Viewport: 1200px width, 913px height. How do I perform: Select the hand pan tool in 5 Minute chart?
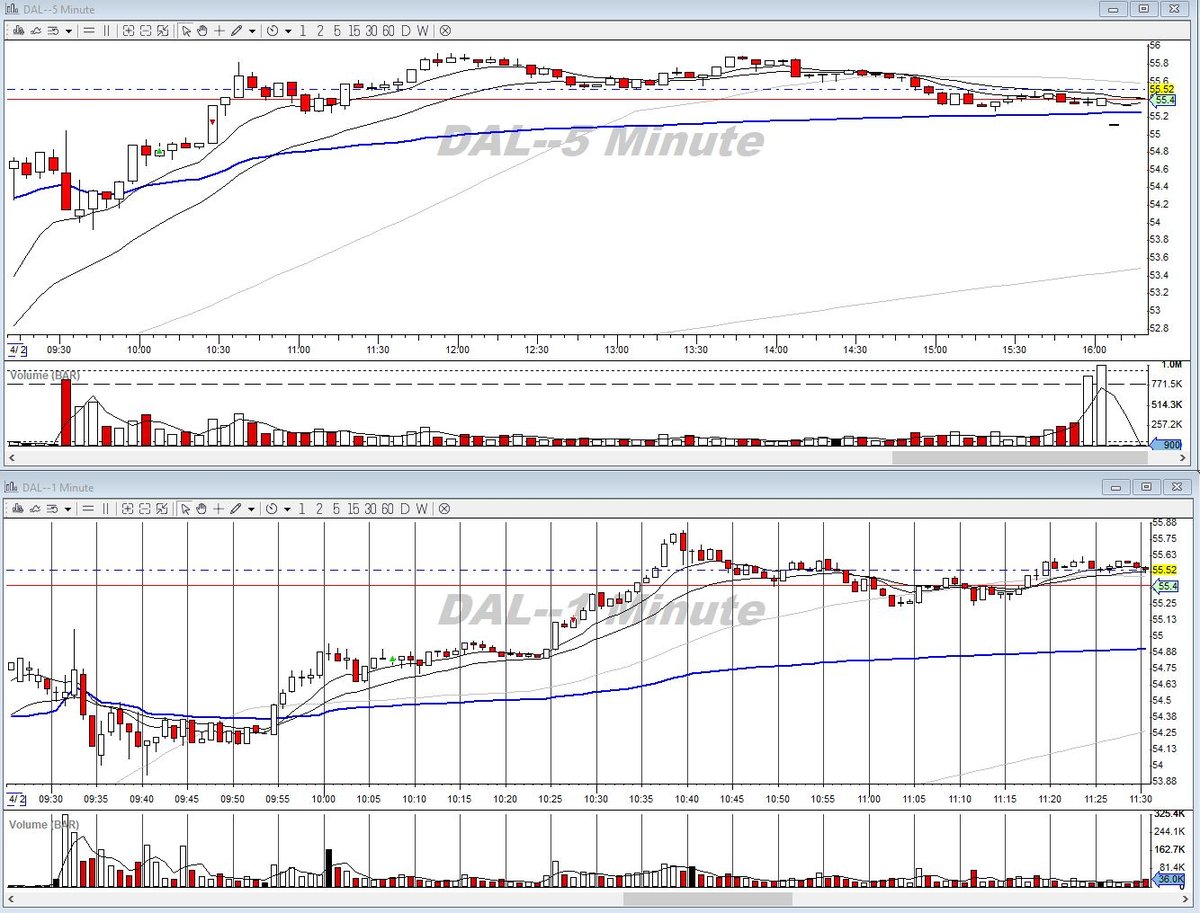pos(202,30)
